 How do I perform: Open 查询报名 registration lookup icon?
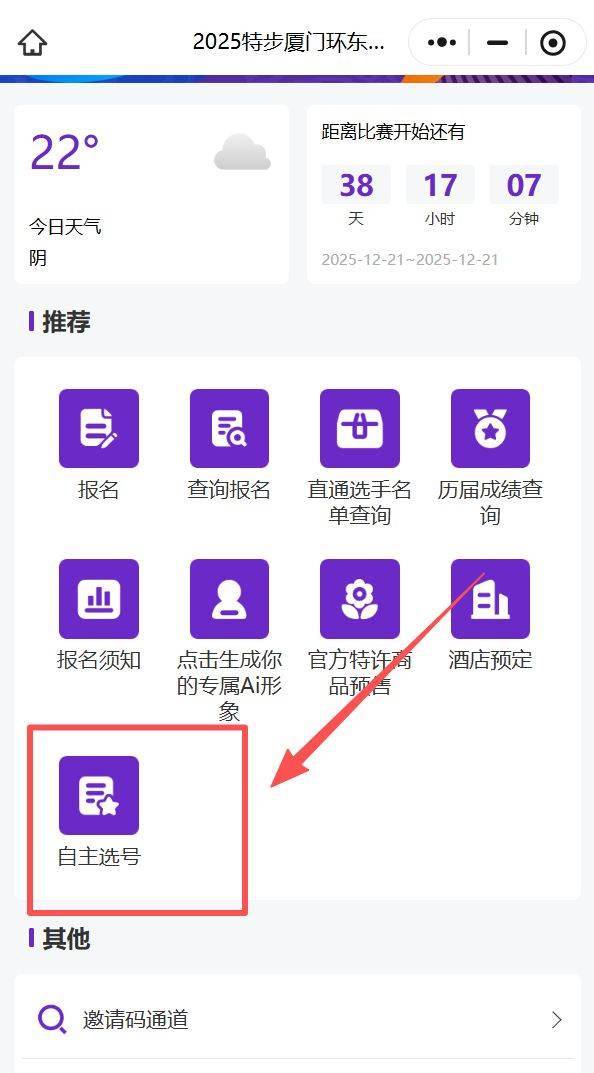coord(229,428)
